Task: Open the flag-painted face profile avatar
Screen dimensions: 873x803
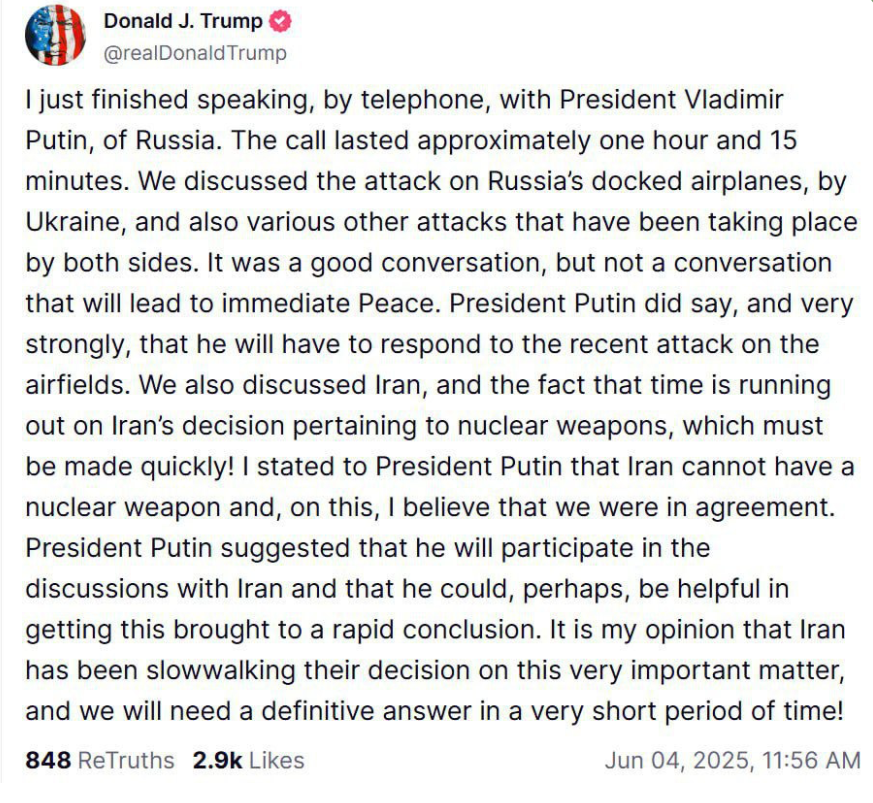Action: (x=55, y=36)
